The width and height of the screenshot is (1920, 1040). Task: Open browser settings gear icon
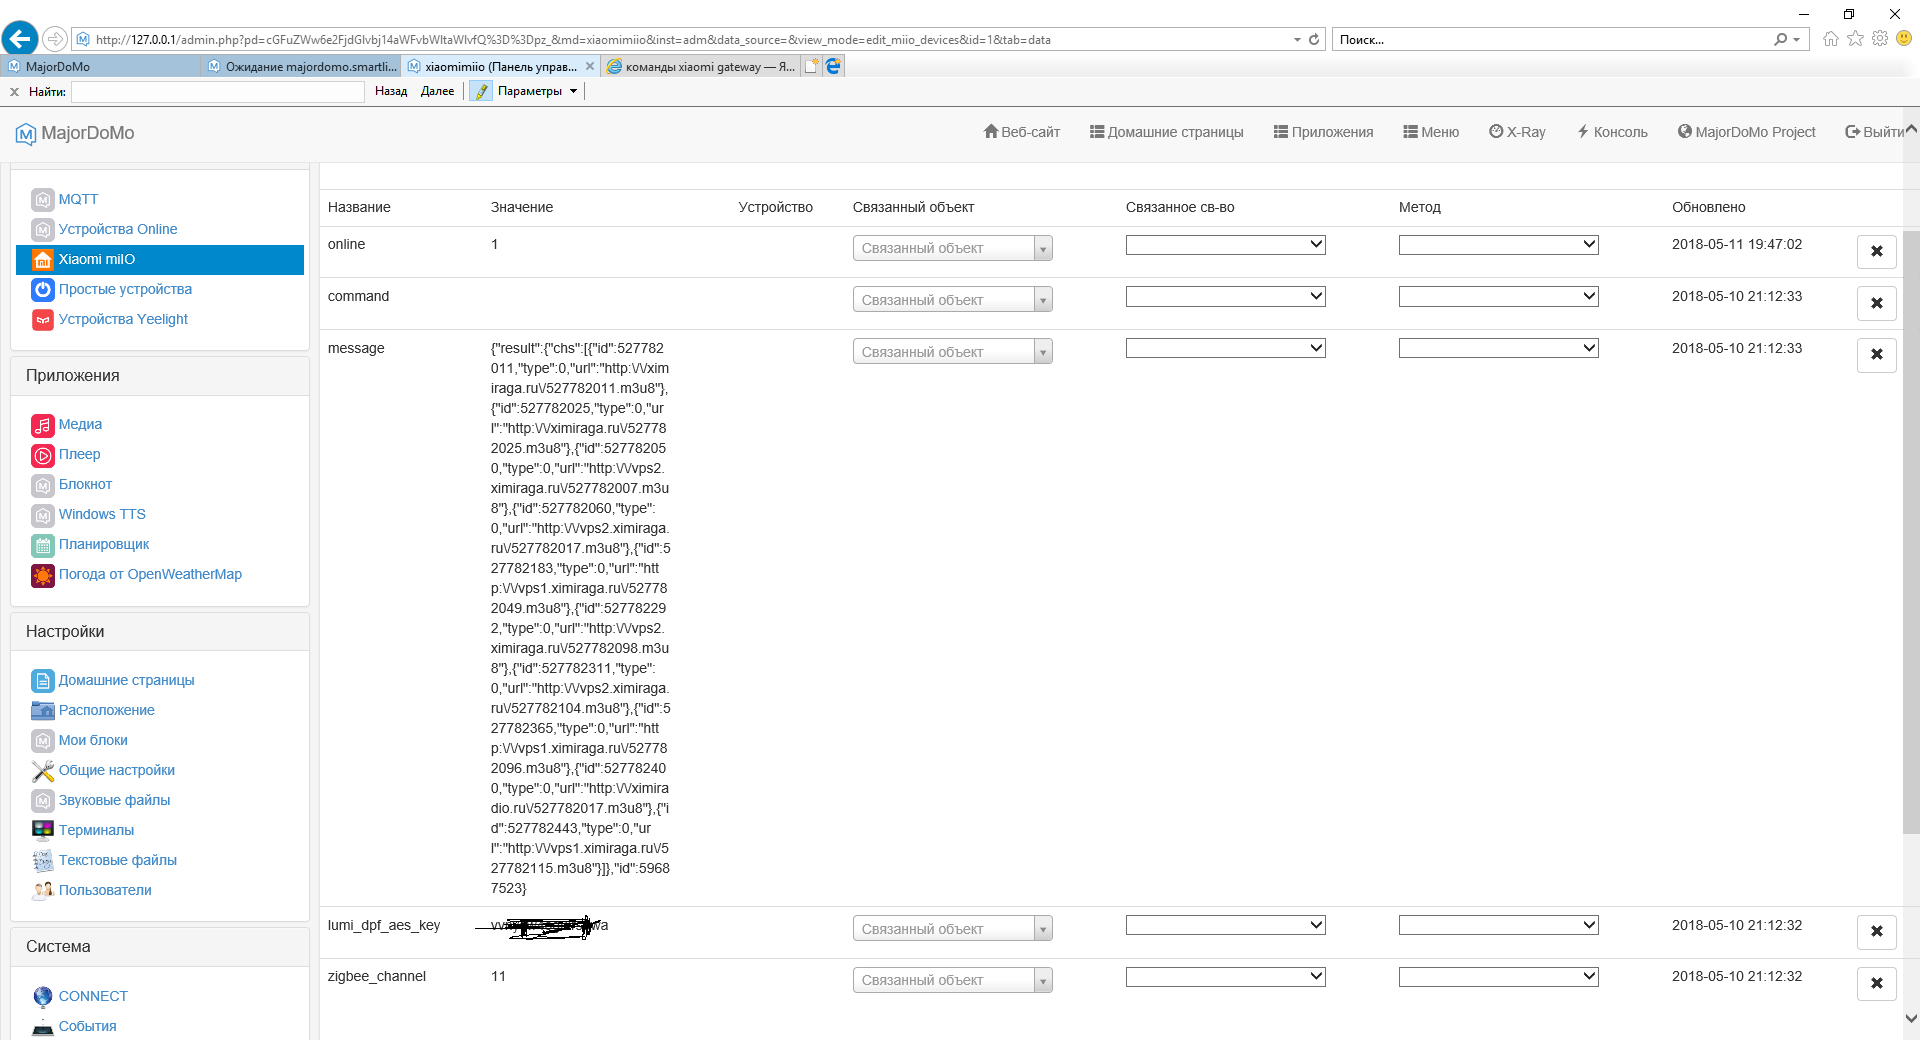pos(1880,39)
